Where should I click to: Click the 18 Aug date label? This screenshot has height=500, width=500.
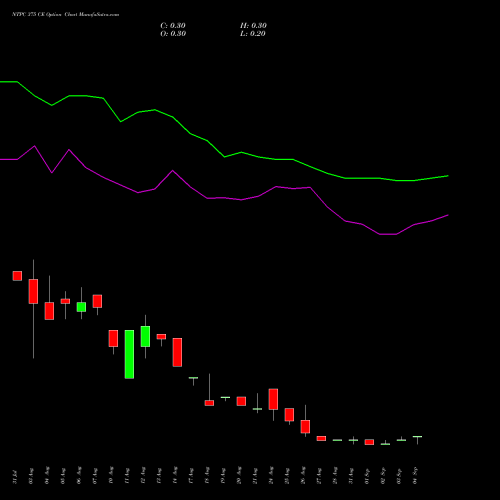tap(207, 476)
